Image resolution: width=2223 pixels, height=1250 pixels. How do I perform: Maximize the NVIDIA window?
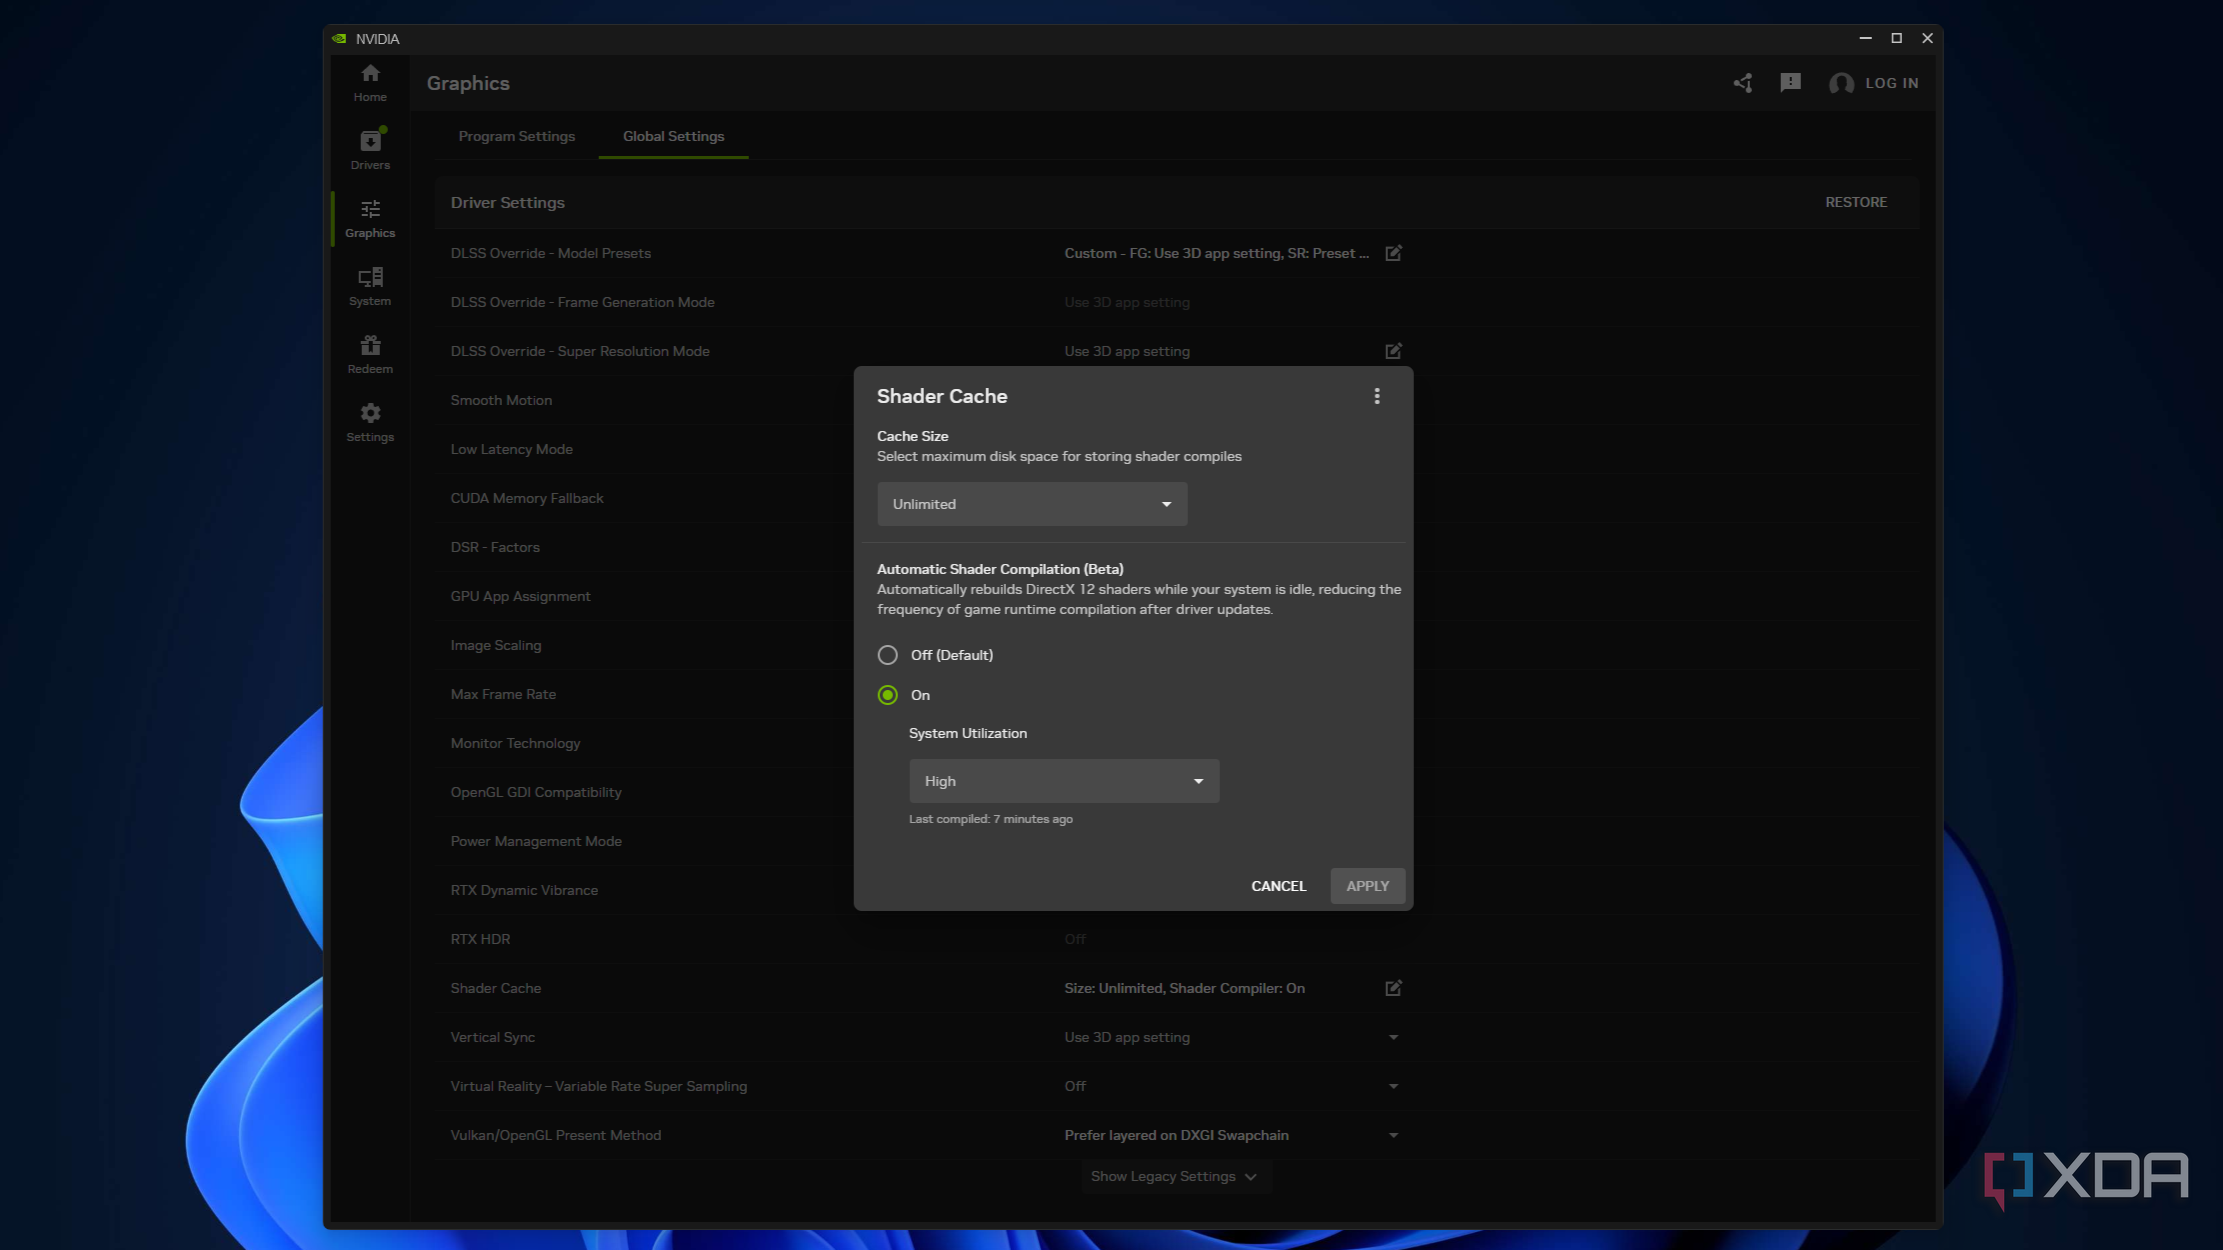tap(1896, 38)
